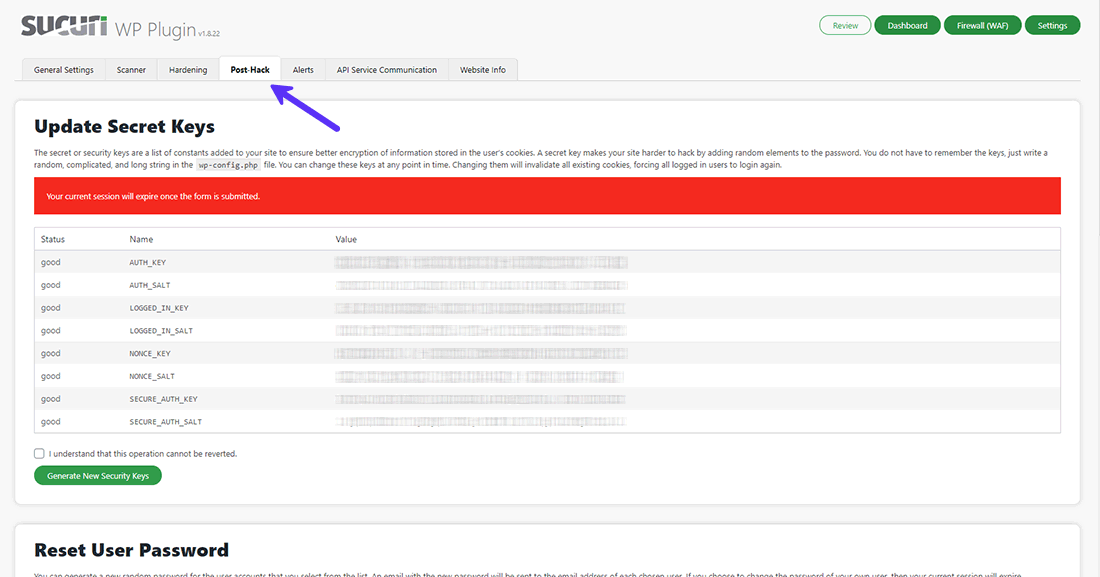Select the Scanner tab

[131, 70]
